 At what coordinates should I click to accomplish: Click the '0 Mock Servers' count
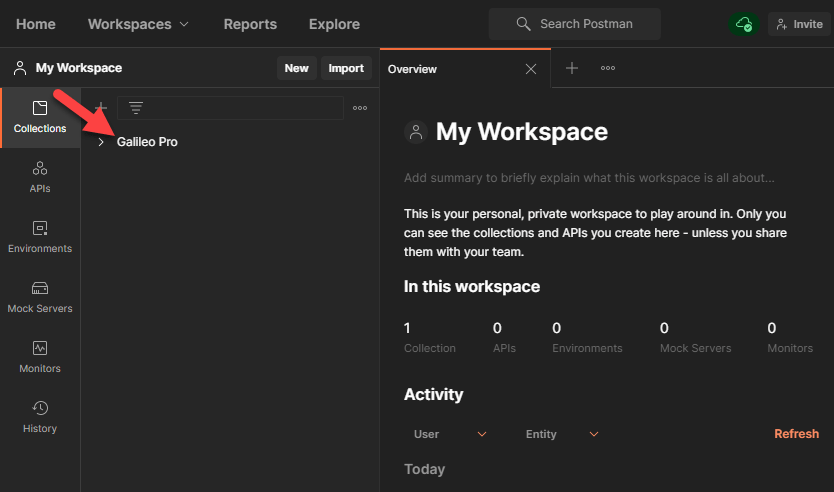696,338
